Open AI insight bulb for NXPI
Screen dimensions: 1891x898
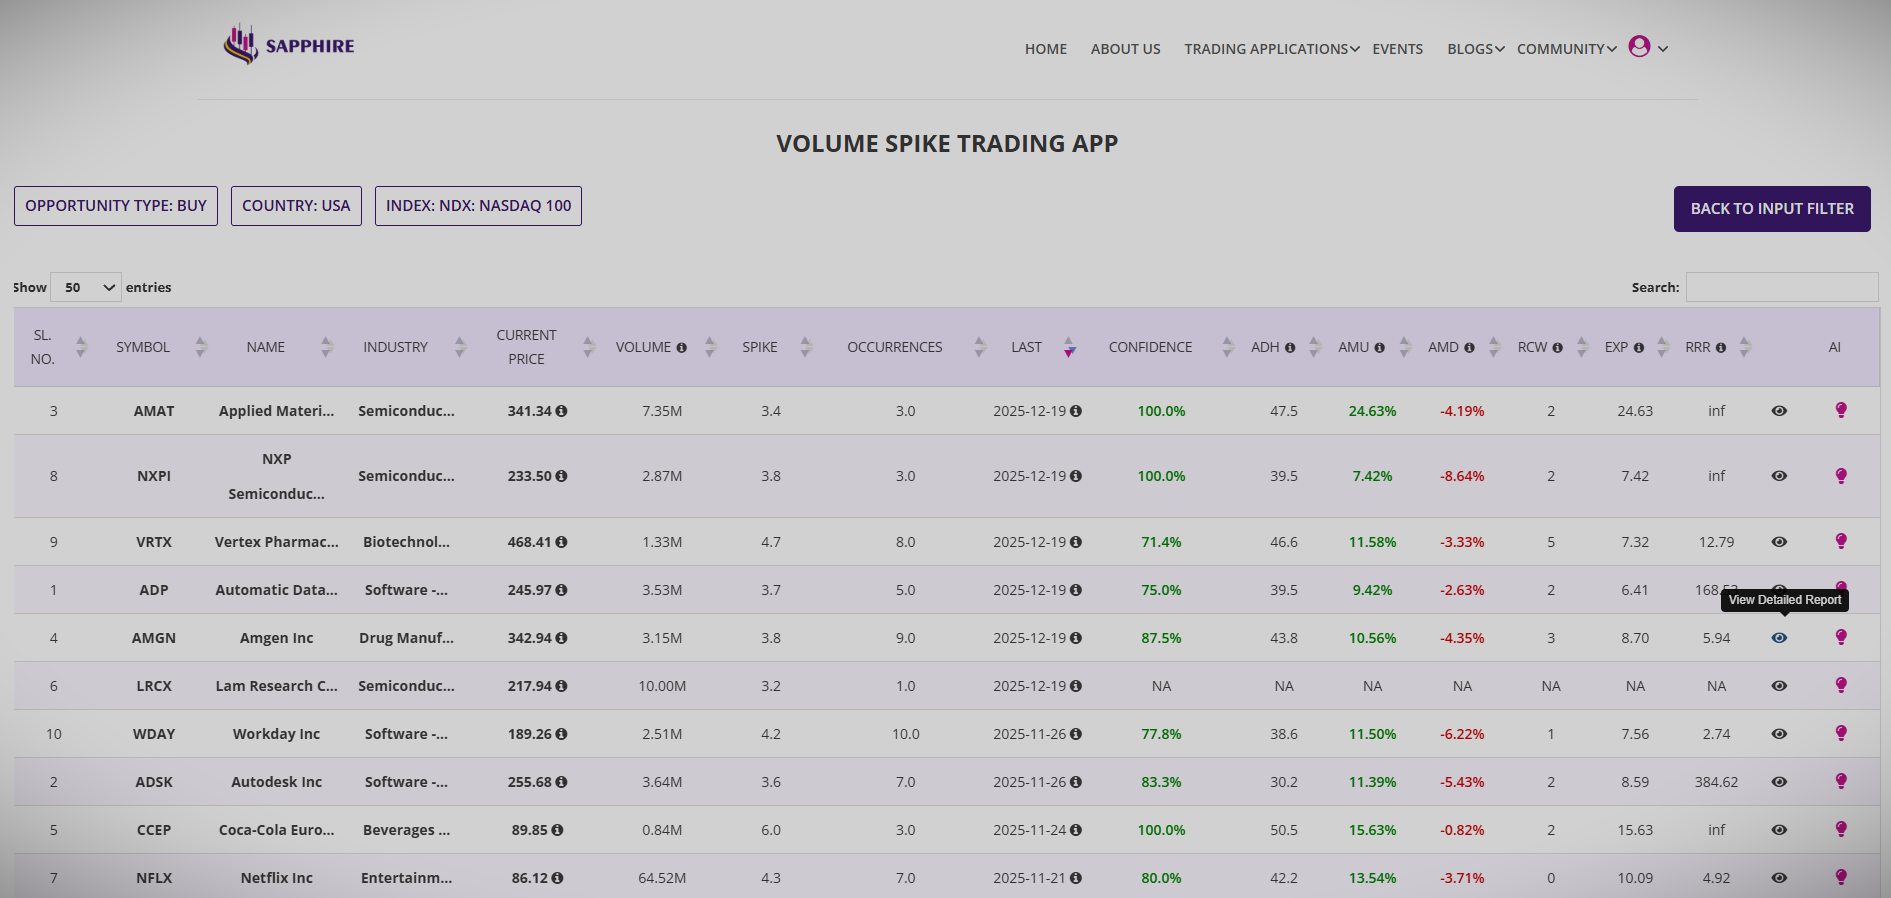point(1841,476)
